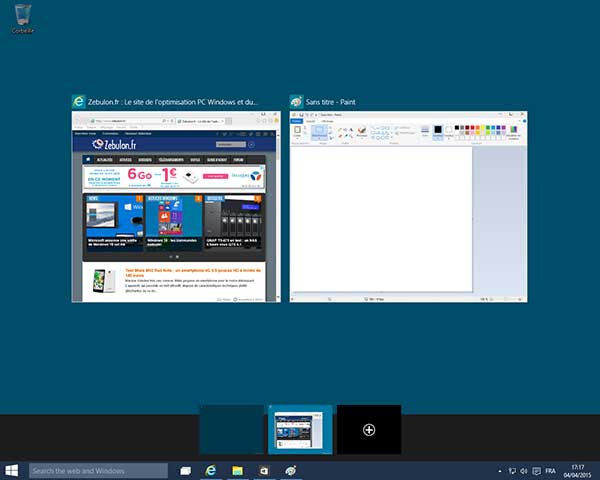Image resolution: width=600 pixels, height=480 pixels.
Task: Open Paint from the taskbar
Action: pos(291,471)
